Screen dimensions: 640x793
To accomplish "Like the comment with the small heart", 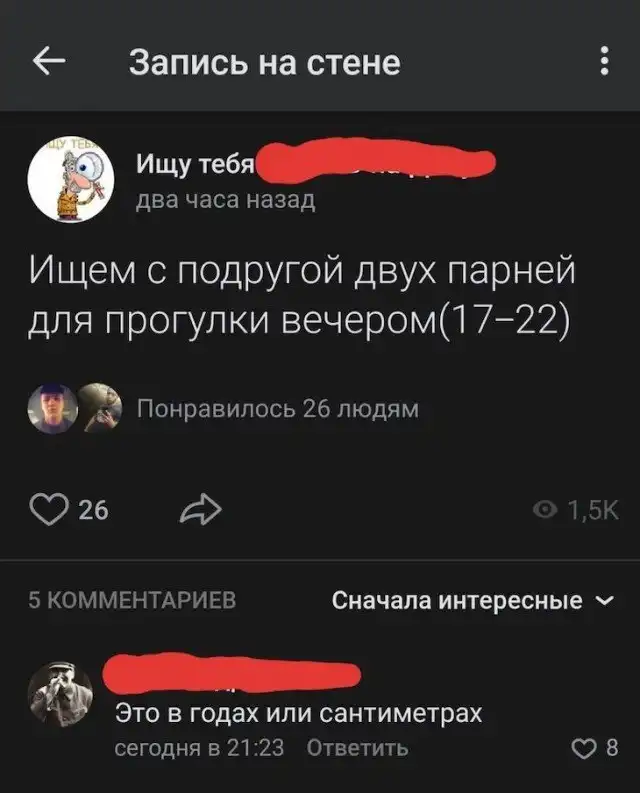I will pos(584,748).
